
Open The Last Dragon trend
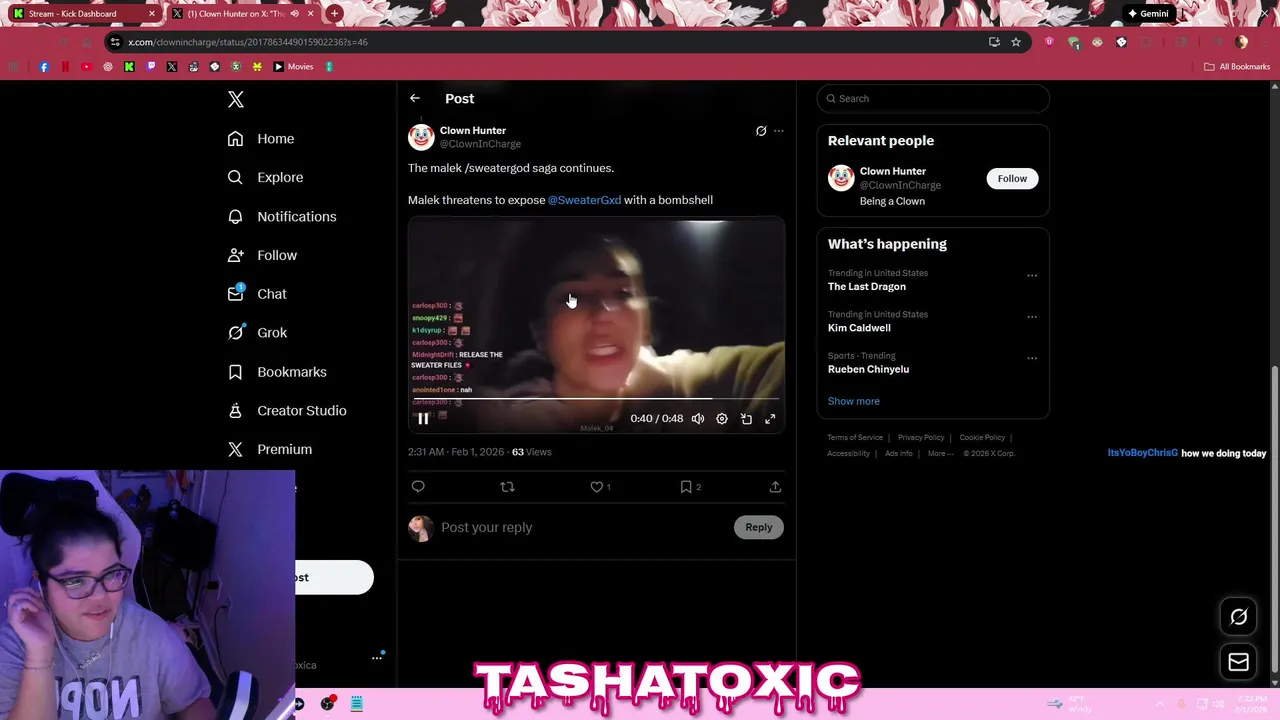[867, 286]
